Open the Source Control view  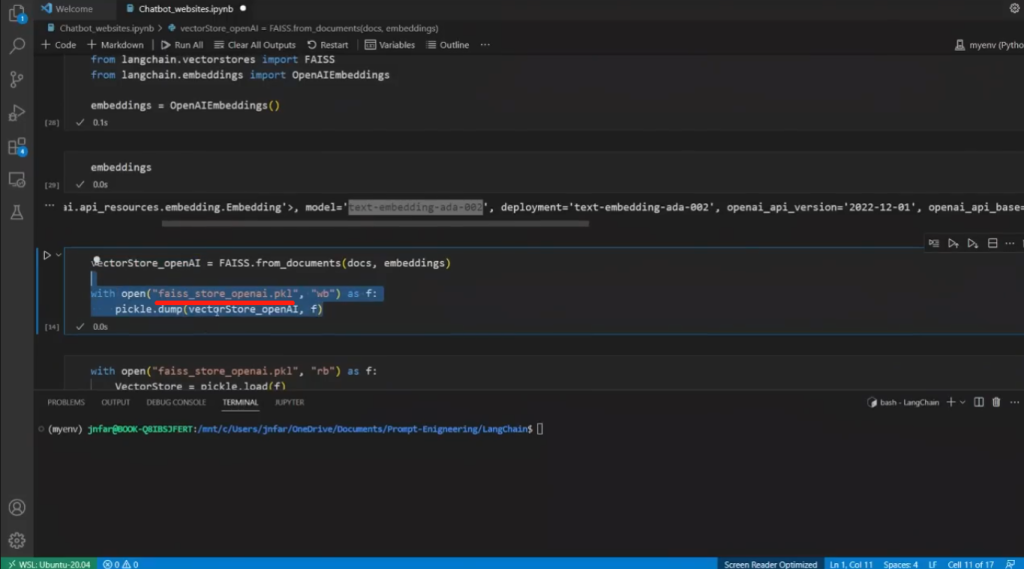pos(16,79)
